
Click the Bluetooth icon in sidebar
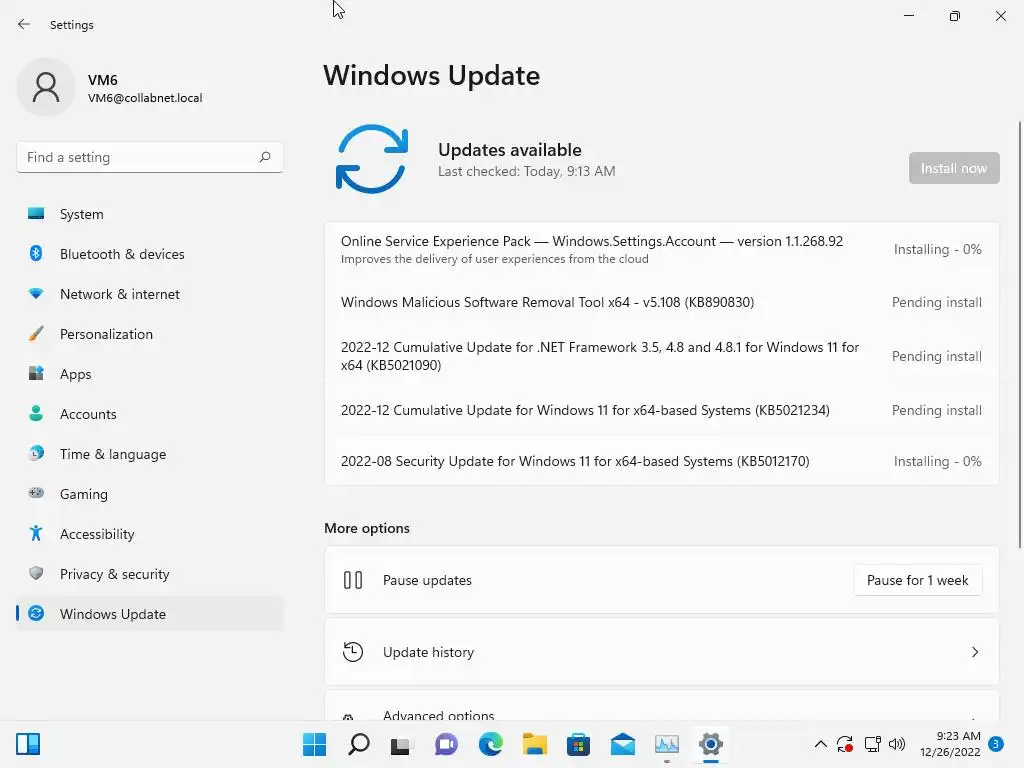[36, 253]
